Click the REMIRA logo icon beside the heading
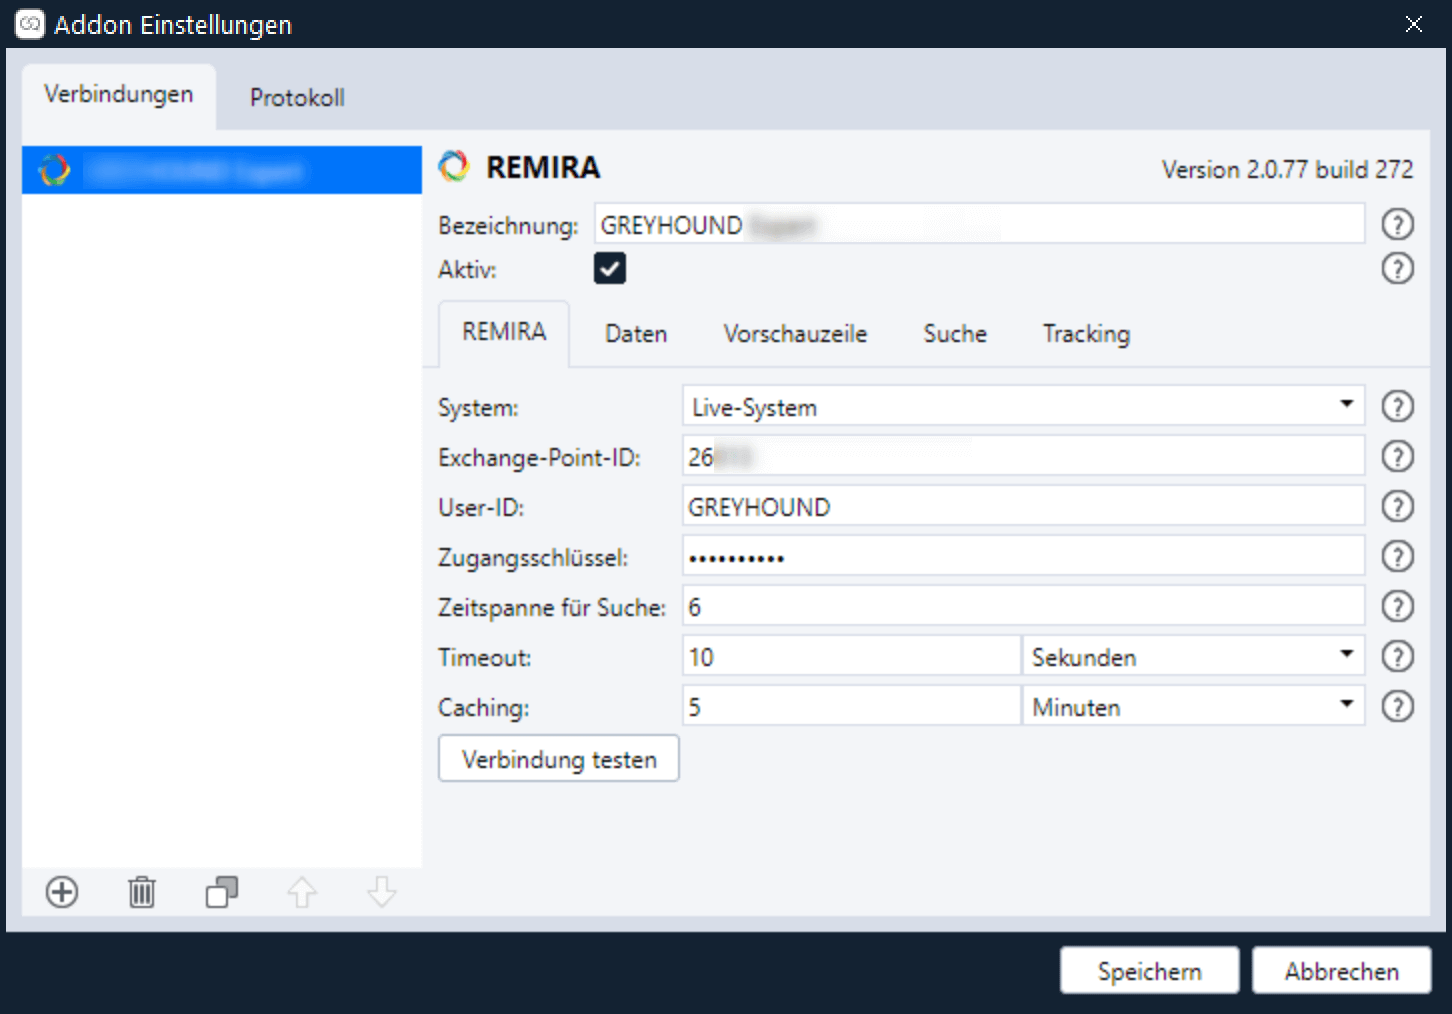The height and width of the screenshot is (1014, 1452). coord(454,166)
